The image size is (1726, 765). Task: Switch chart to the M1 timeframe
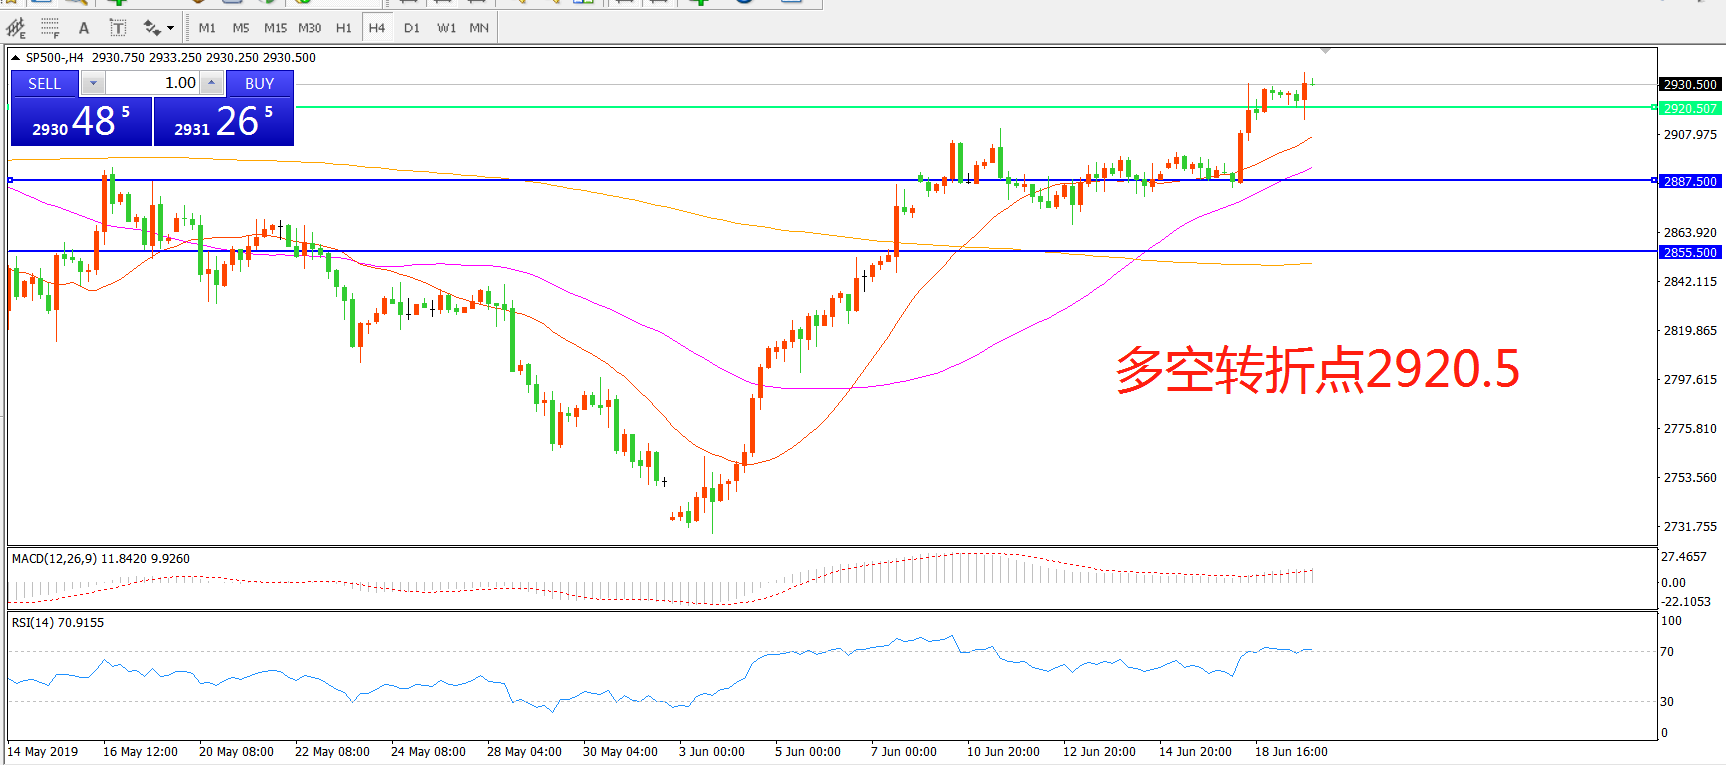[207, 28]
